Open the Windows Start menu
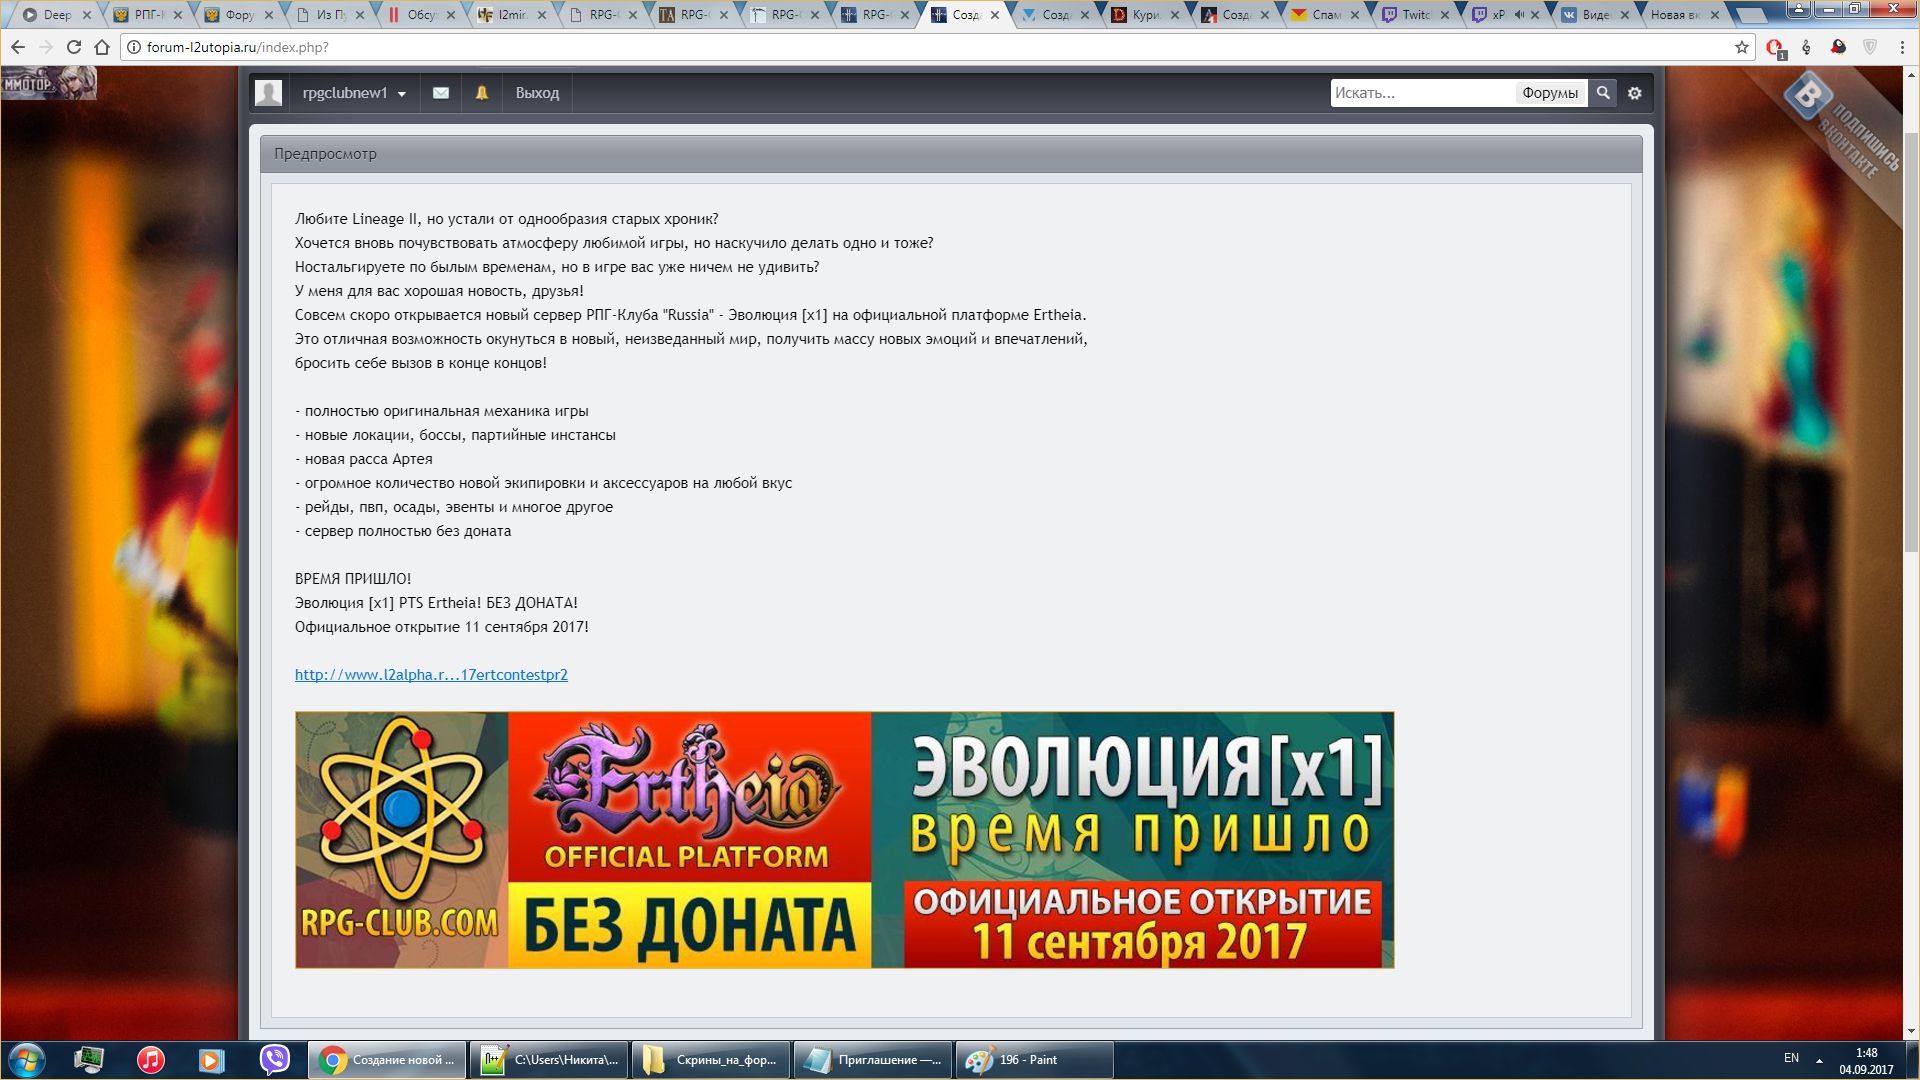1920x1080 pixels. click(x=27, y=1060)
